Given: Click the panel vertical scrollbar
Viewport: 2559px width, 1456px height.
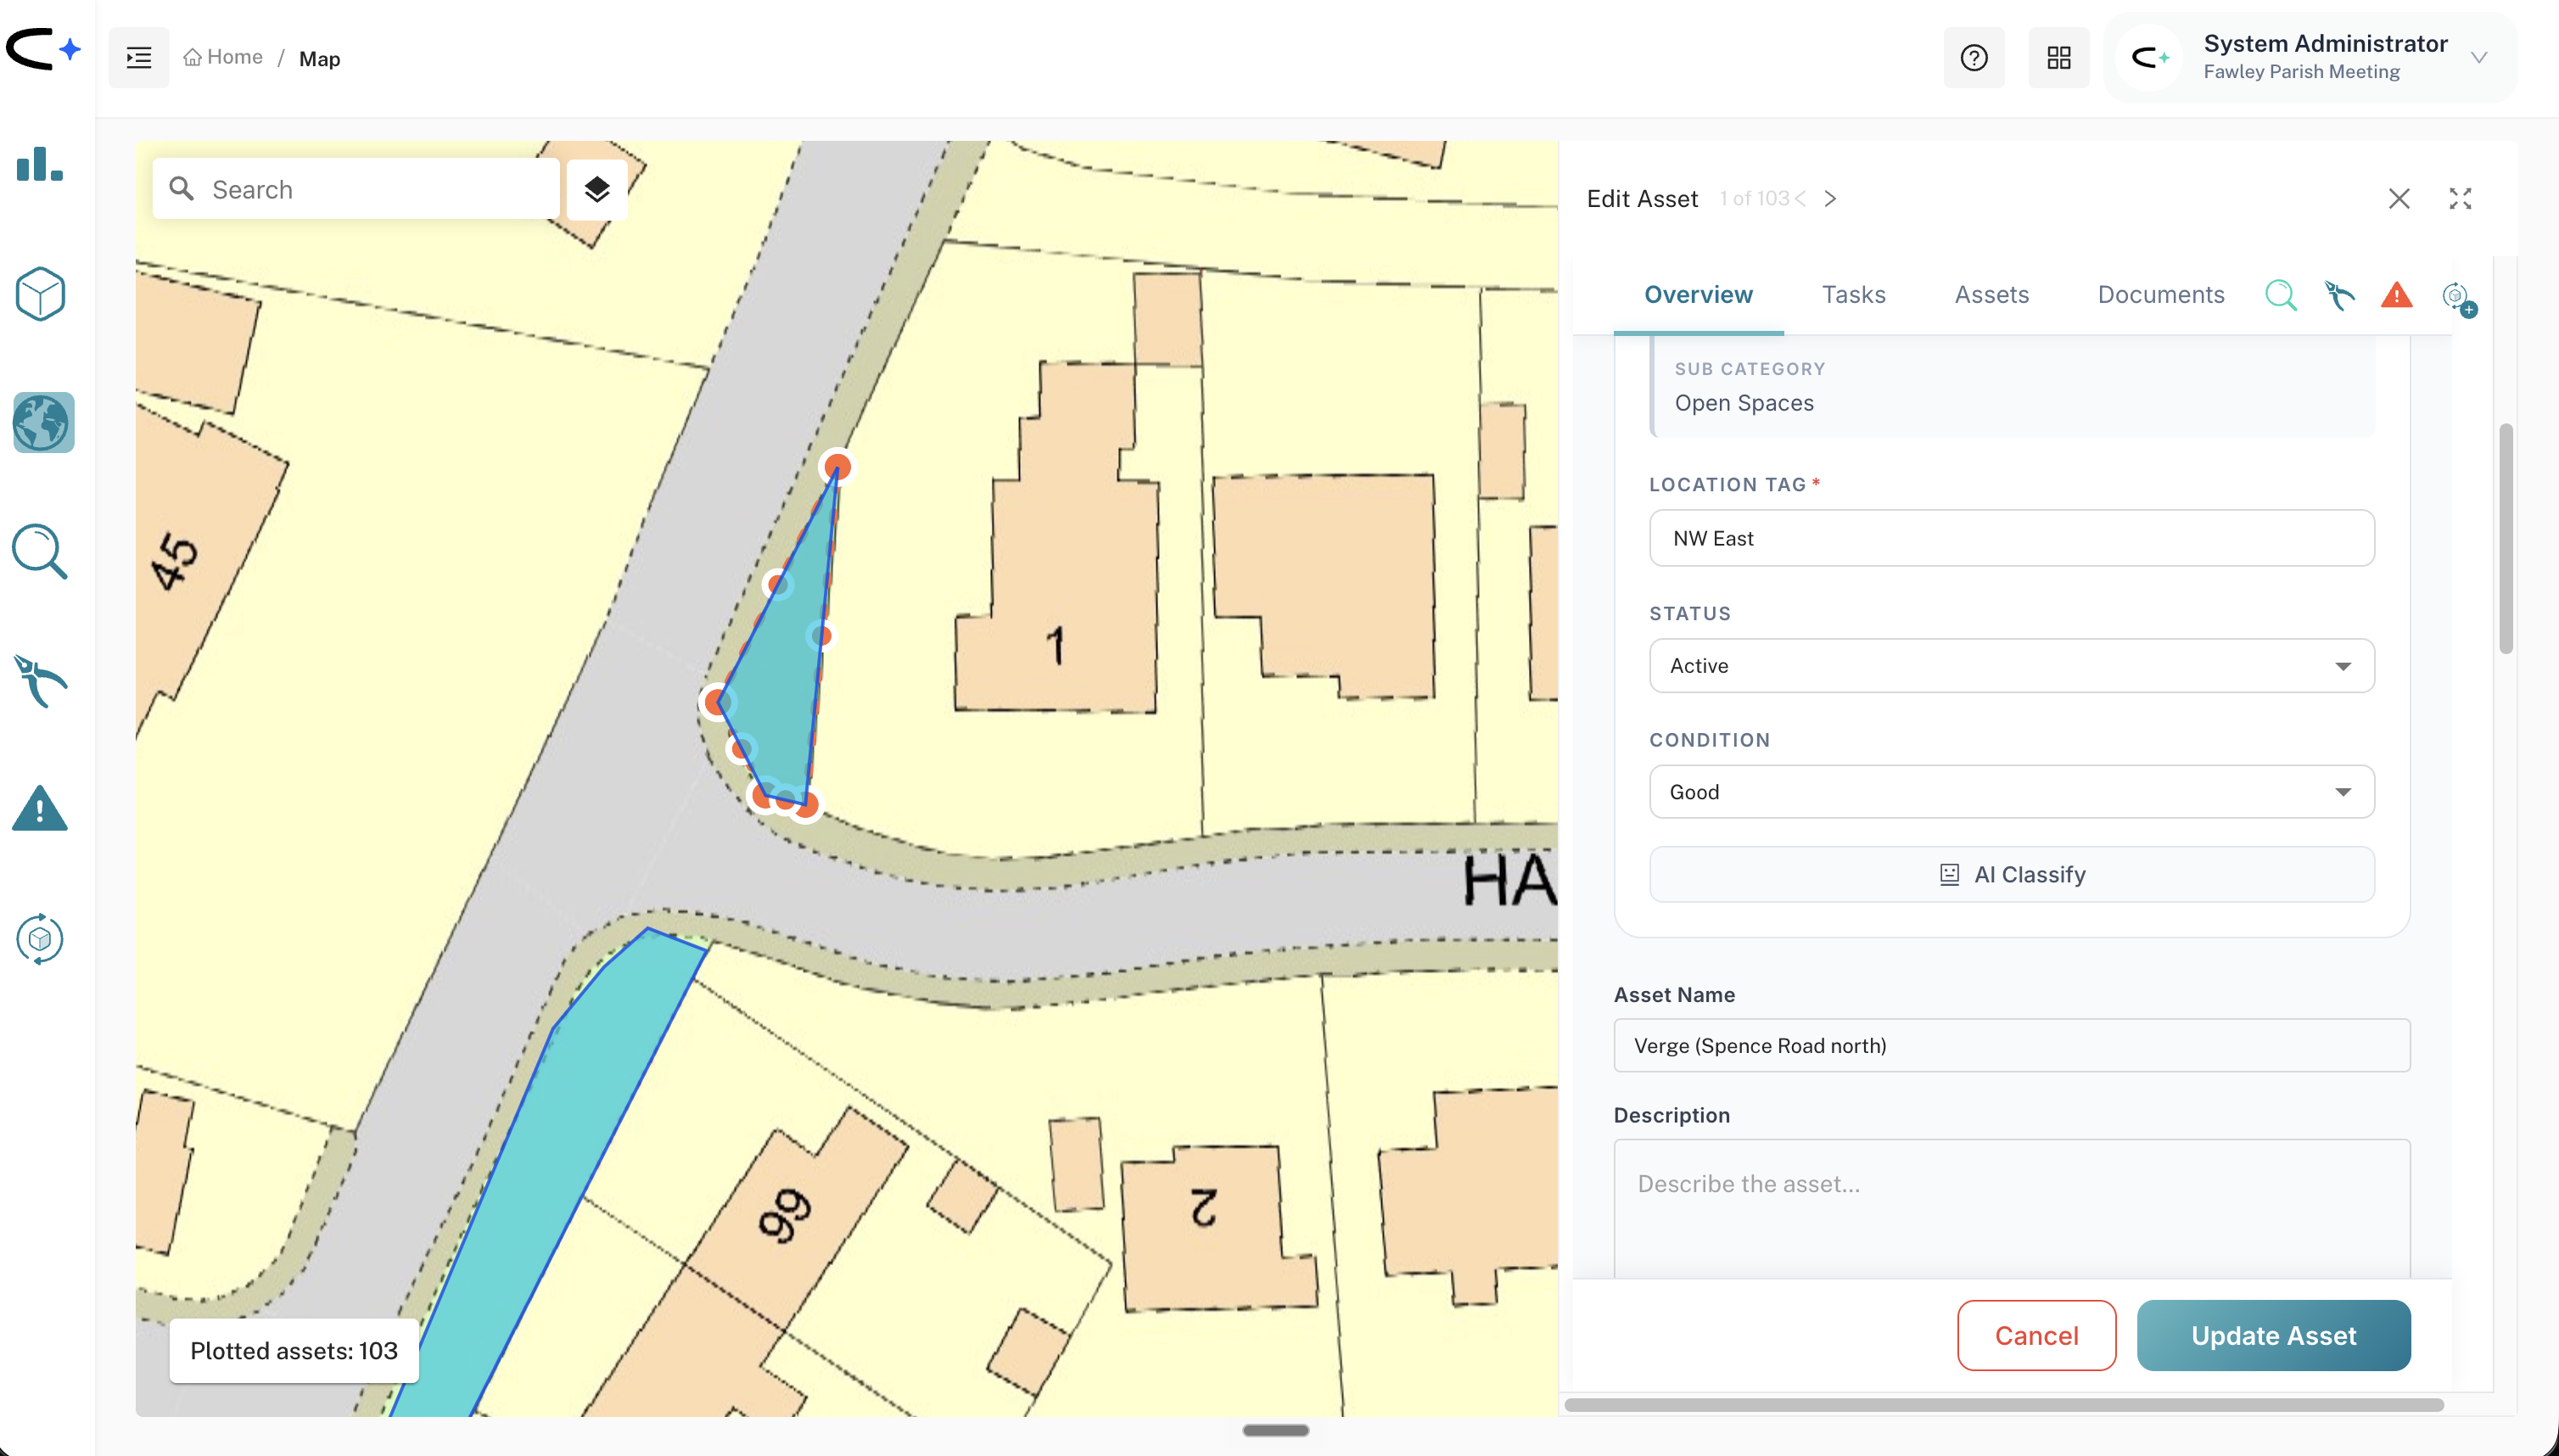Looking at the screenshot, I should point(2505,539).
